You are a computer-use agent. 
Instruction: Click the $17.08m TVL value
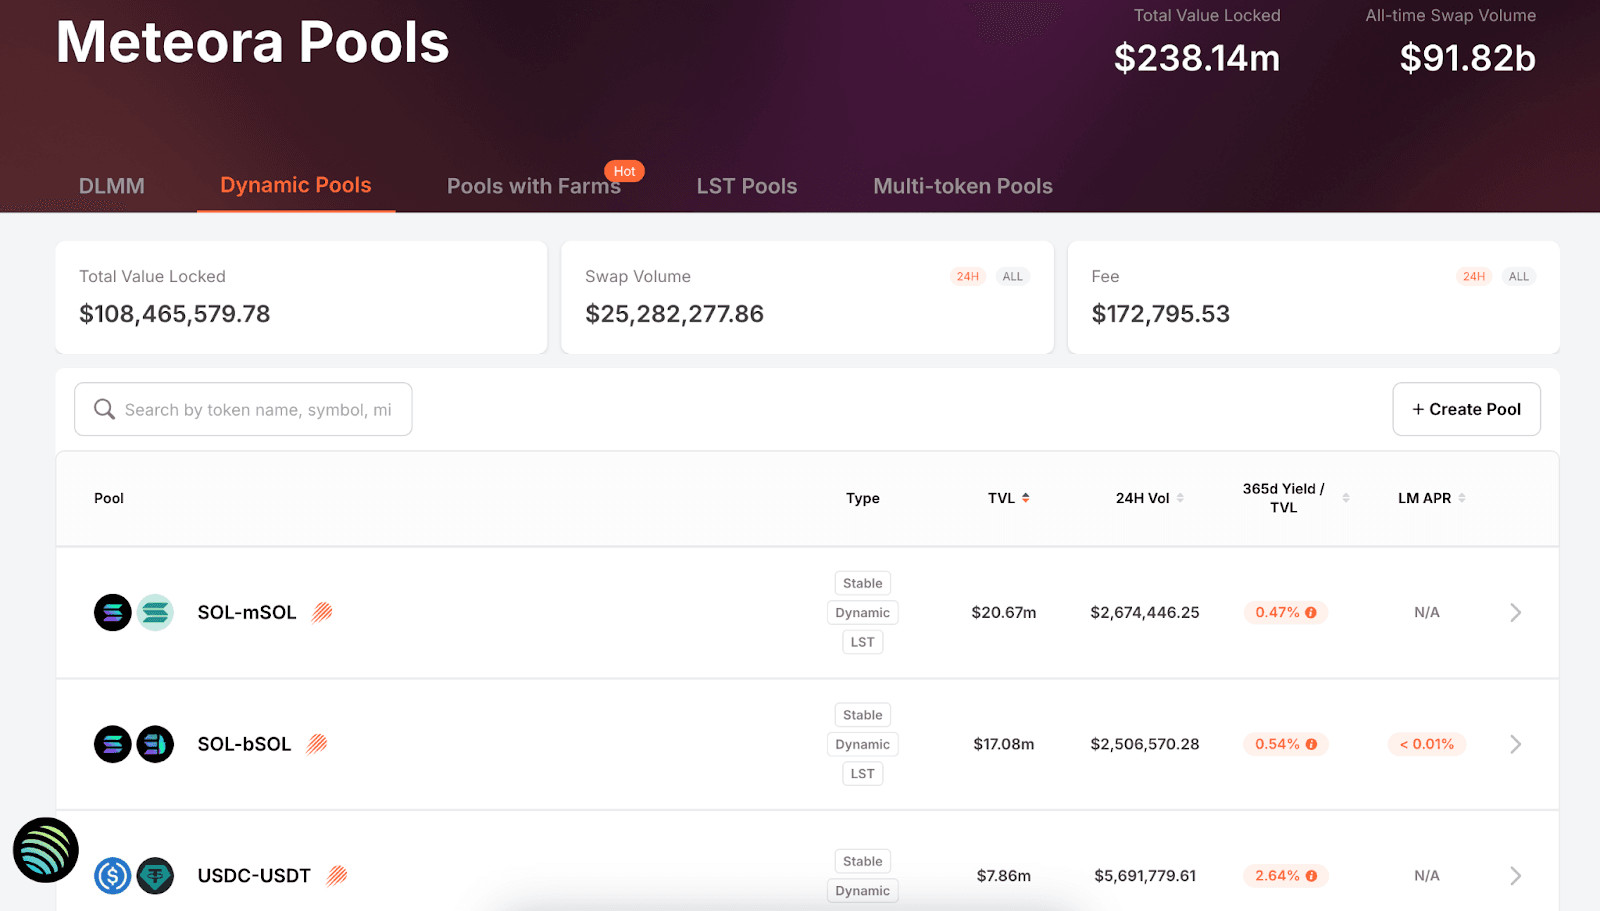pyautogui.click(x=1004, y=744)
